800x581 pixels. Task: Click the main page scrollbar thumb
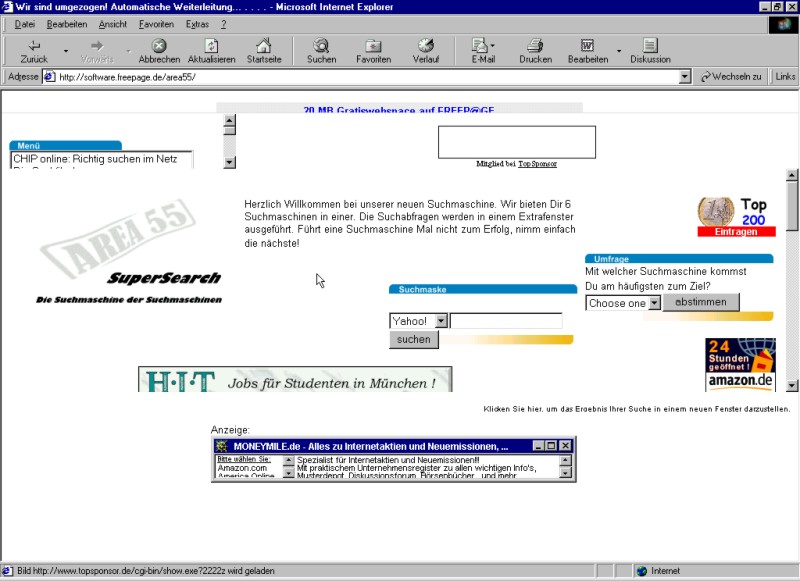point(792,206)
